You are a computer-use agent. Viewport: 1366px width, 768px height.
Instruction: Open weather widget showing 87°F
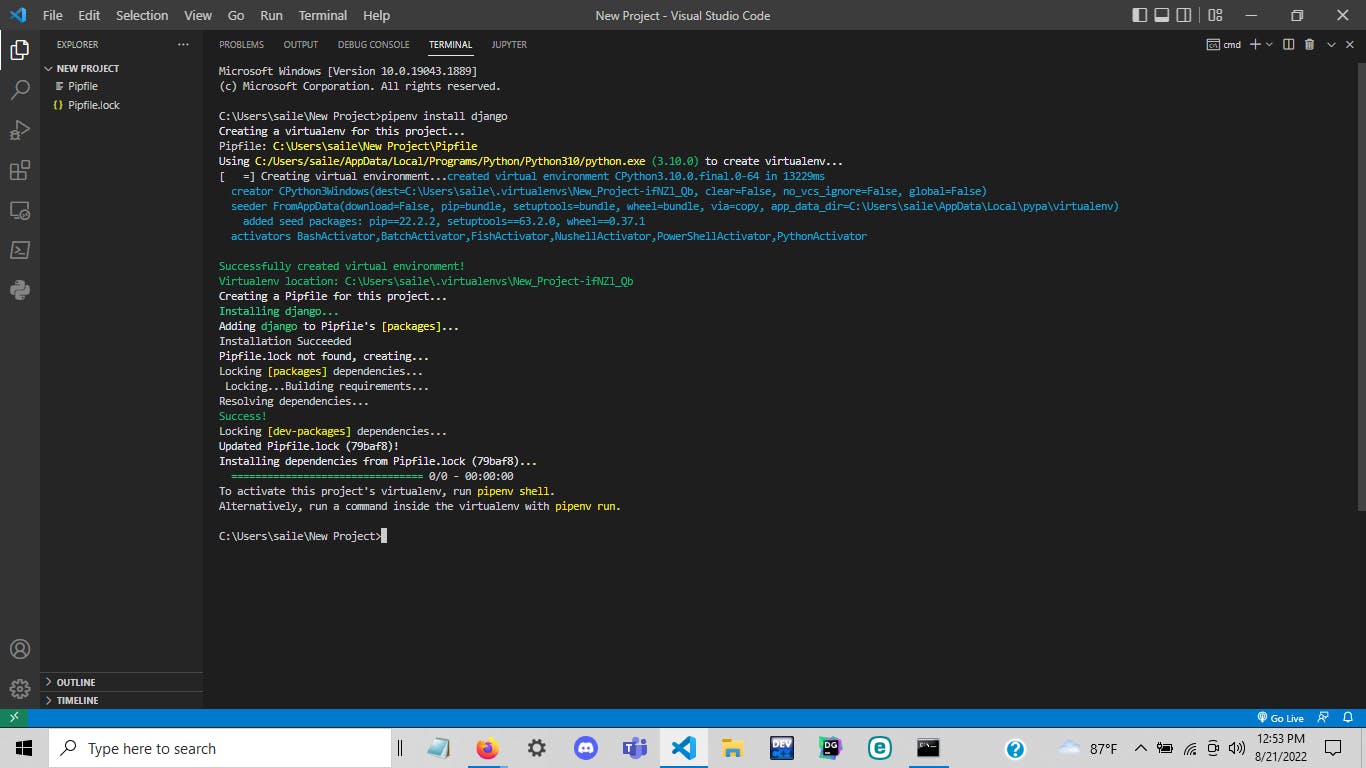(1086, 748)
